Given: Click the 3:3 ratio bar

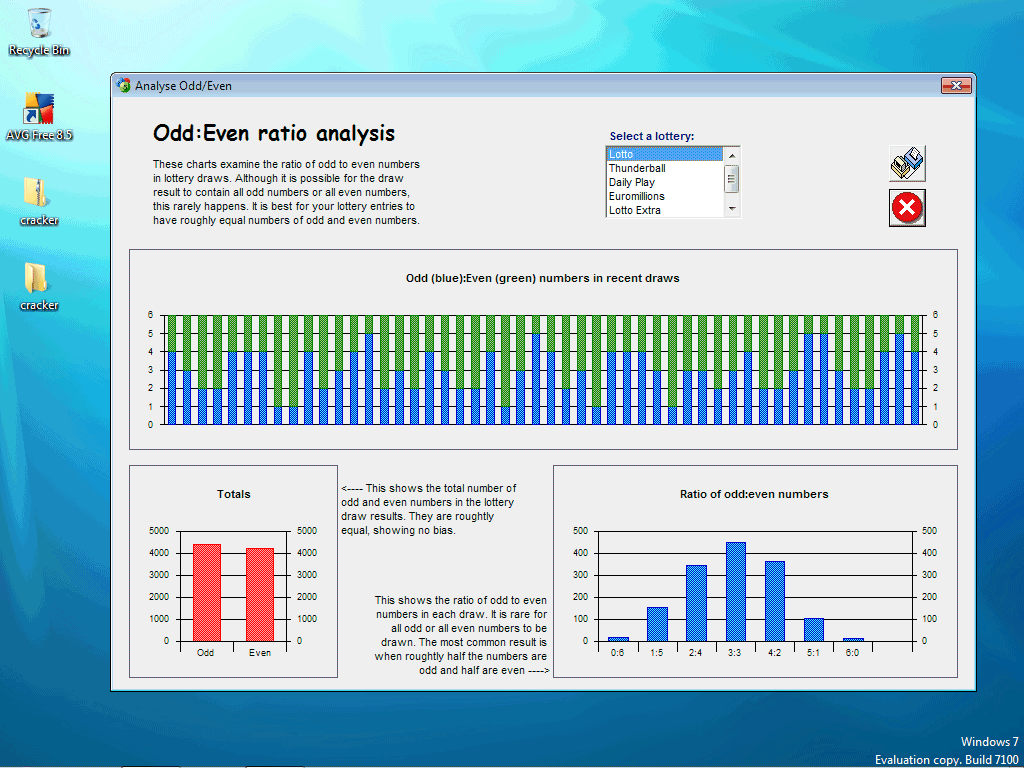Looking at the screenshot, I should (x=736, y=592).
